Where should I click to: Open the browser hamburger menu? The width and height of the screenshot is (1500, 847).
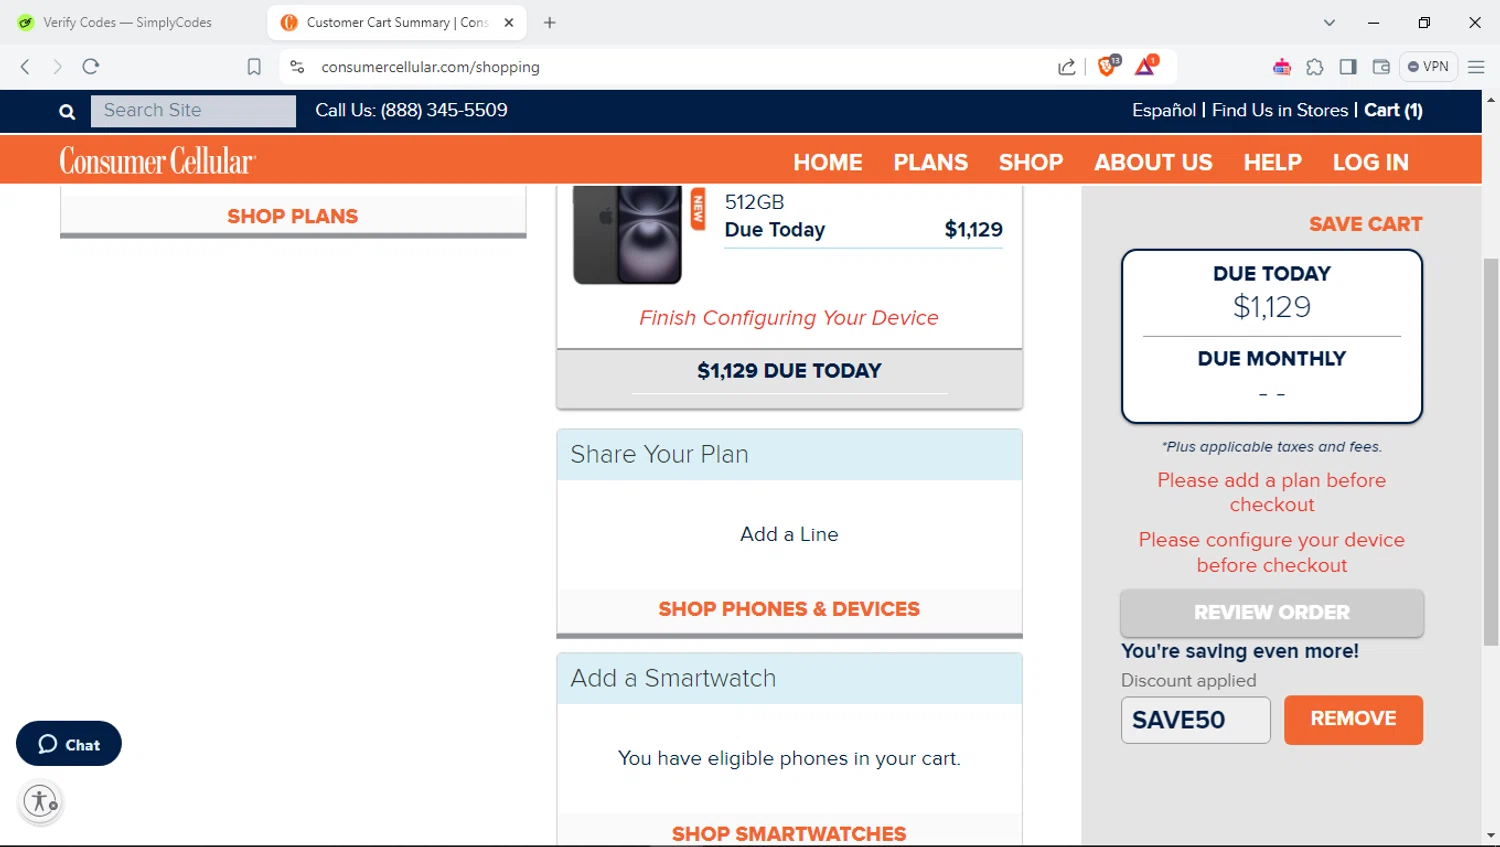pos(1476,67)
